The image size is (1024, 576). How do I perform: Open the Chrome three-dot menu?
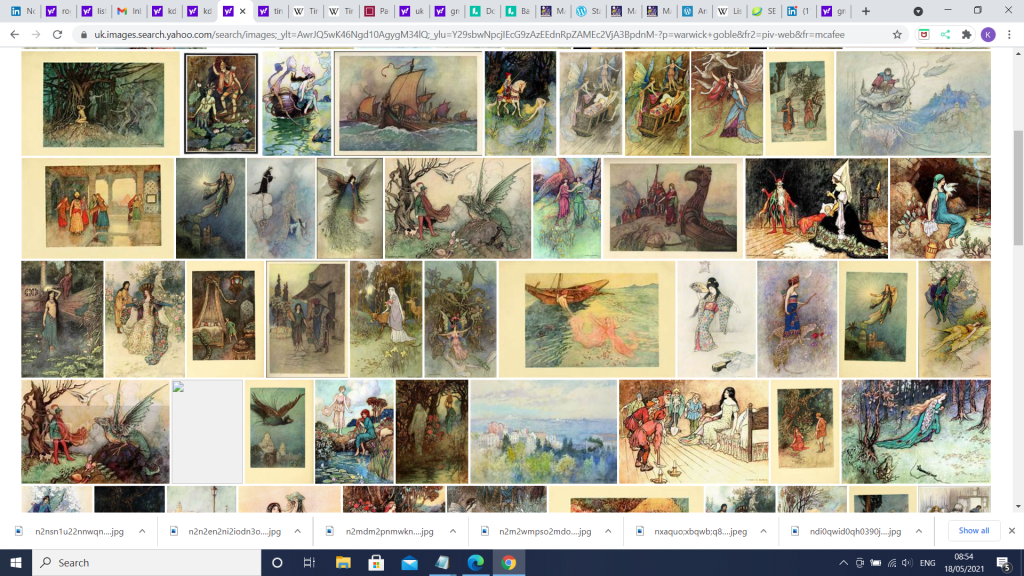pos(1010,34)
